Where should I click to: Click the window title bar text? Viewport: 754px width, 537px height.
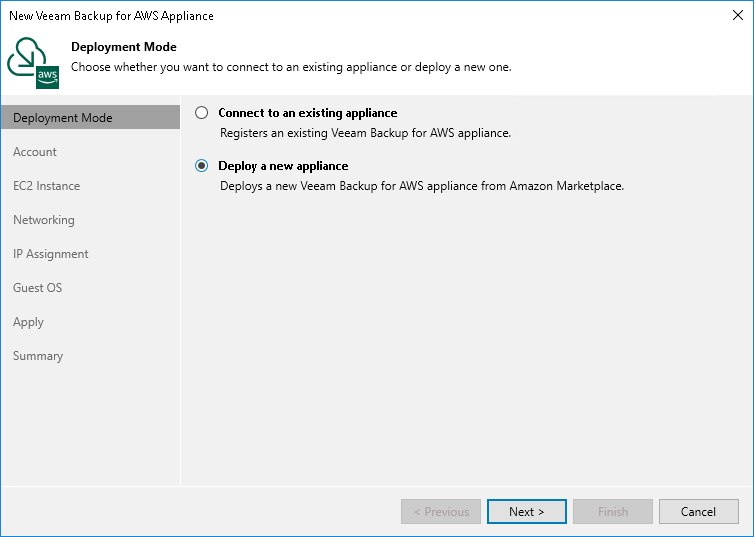click(x=111, y=16)
